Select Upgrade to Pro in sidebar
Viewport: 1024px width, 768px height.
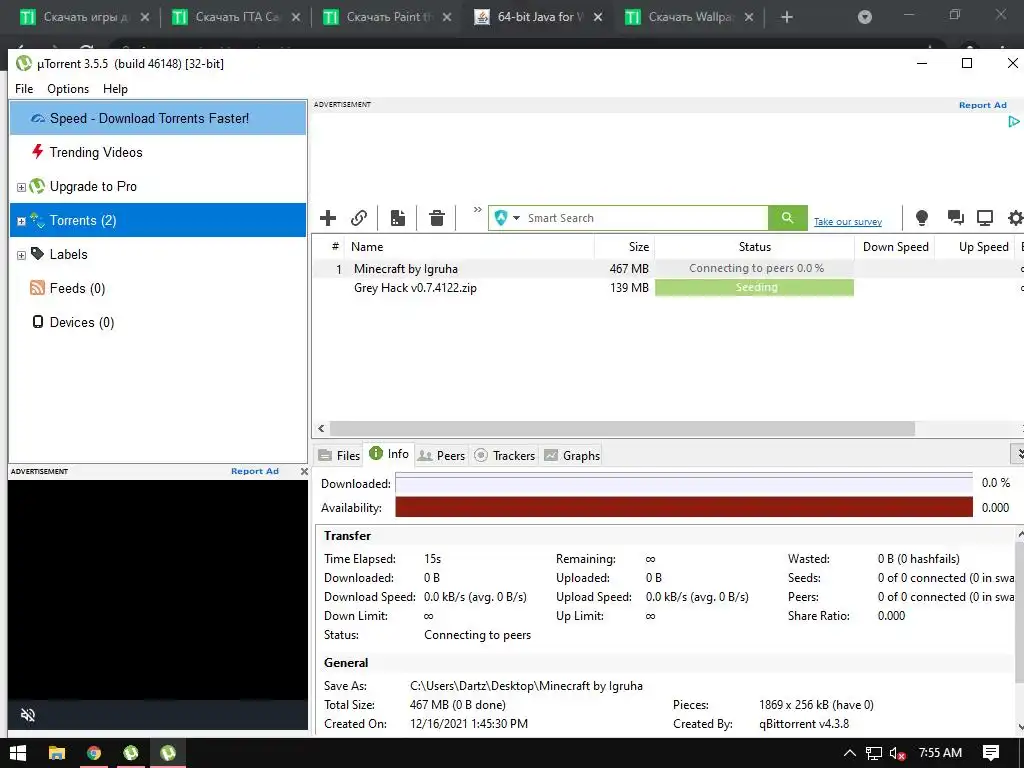[158, 186]
